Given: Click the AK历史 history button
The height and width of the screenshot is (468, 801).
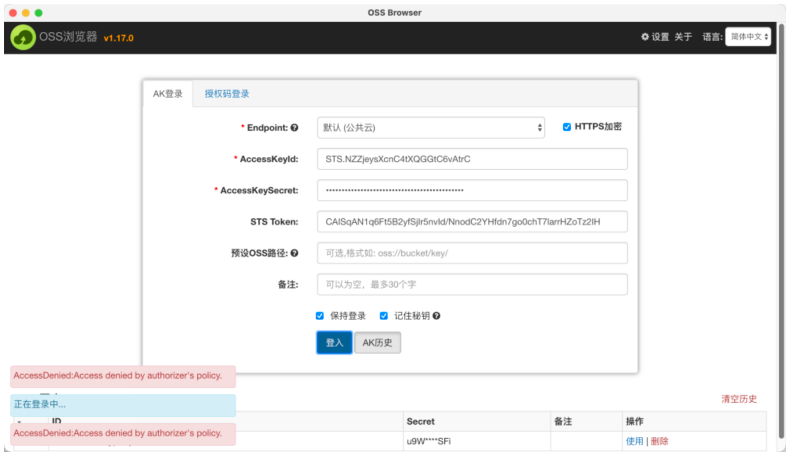Looking at the screenshot, I should [378, 342].
